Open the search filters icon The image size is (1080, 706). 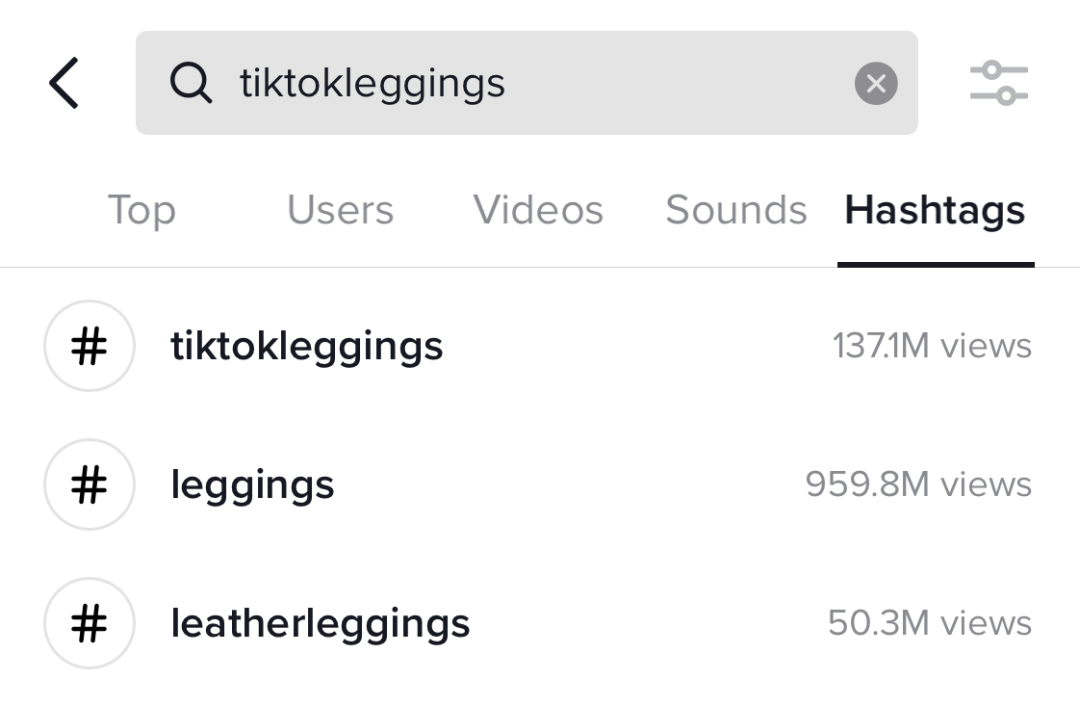click(998, 83)
